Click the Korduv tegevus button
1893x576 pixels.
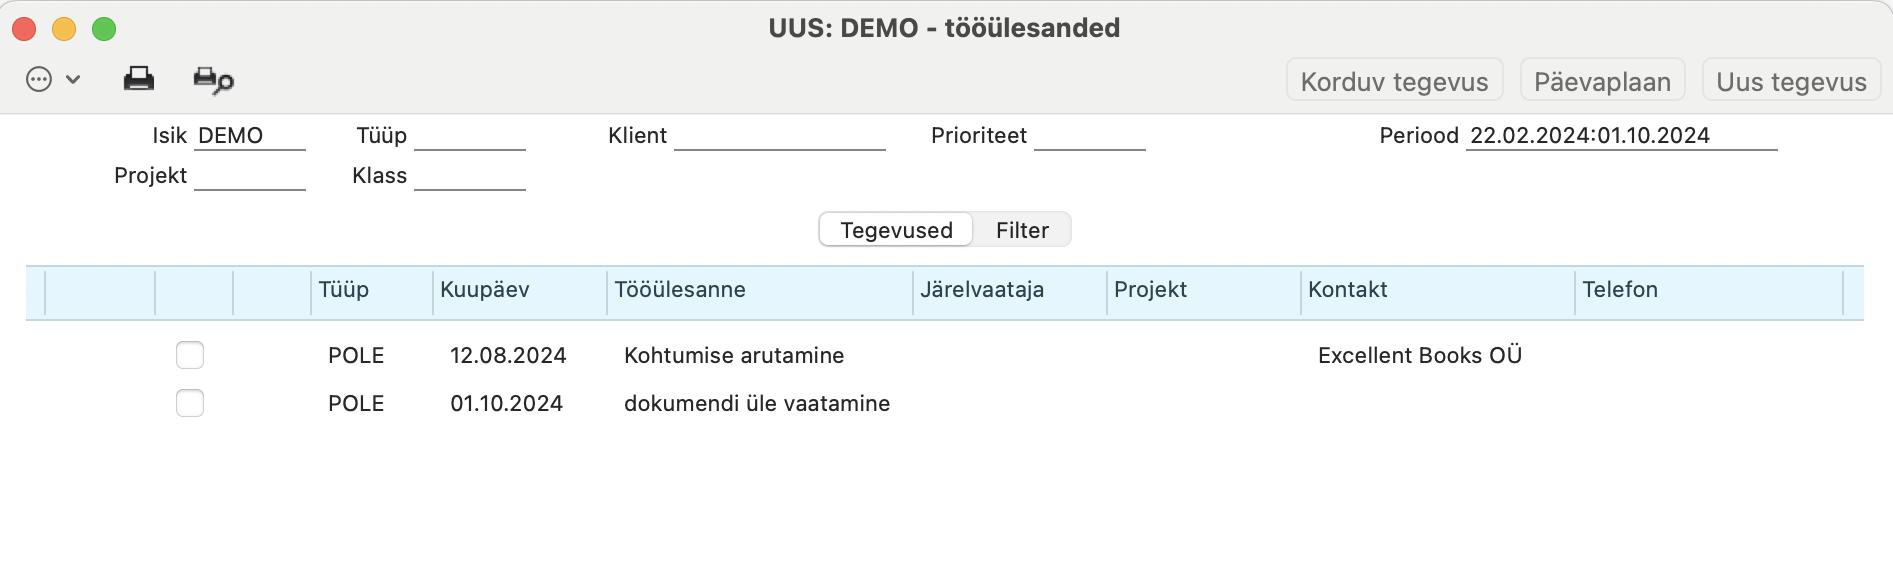(1394, 81)
